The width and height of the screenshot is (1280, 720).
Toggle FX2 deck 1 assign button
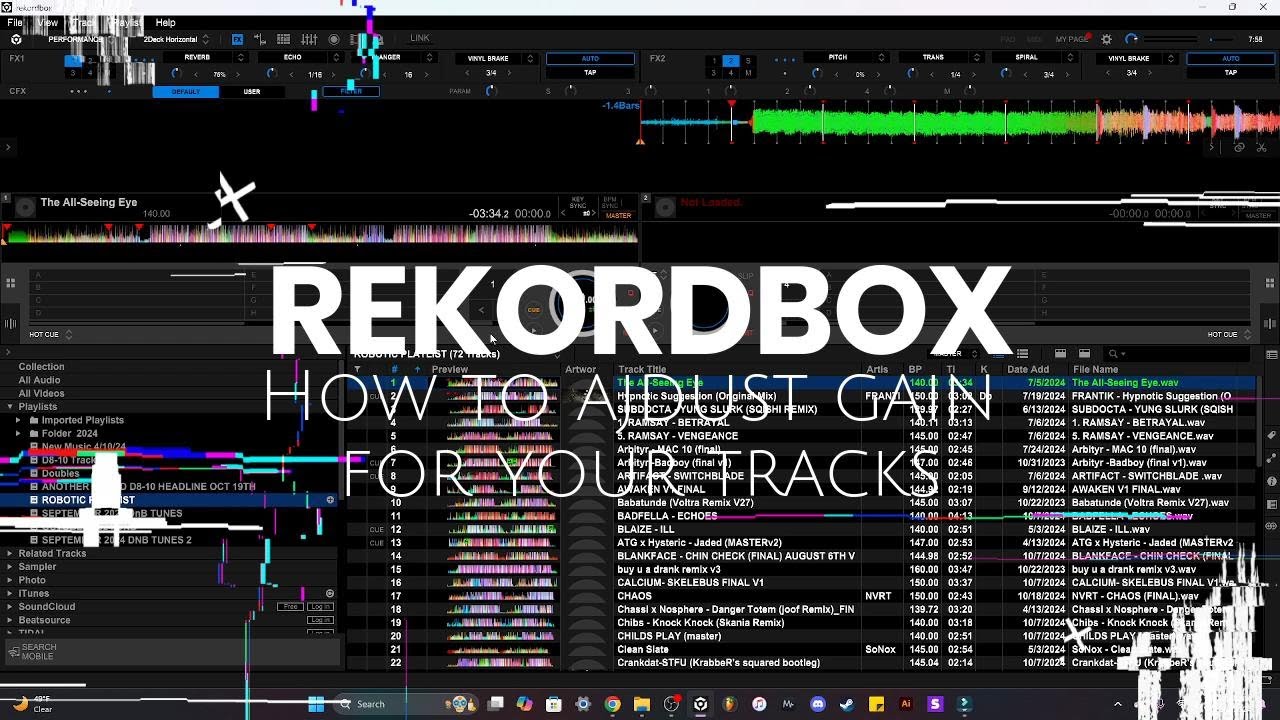pos(713,61)
